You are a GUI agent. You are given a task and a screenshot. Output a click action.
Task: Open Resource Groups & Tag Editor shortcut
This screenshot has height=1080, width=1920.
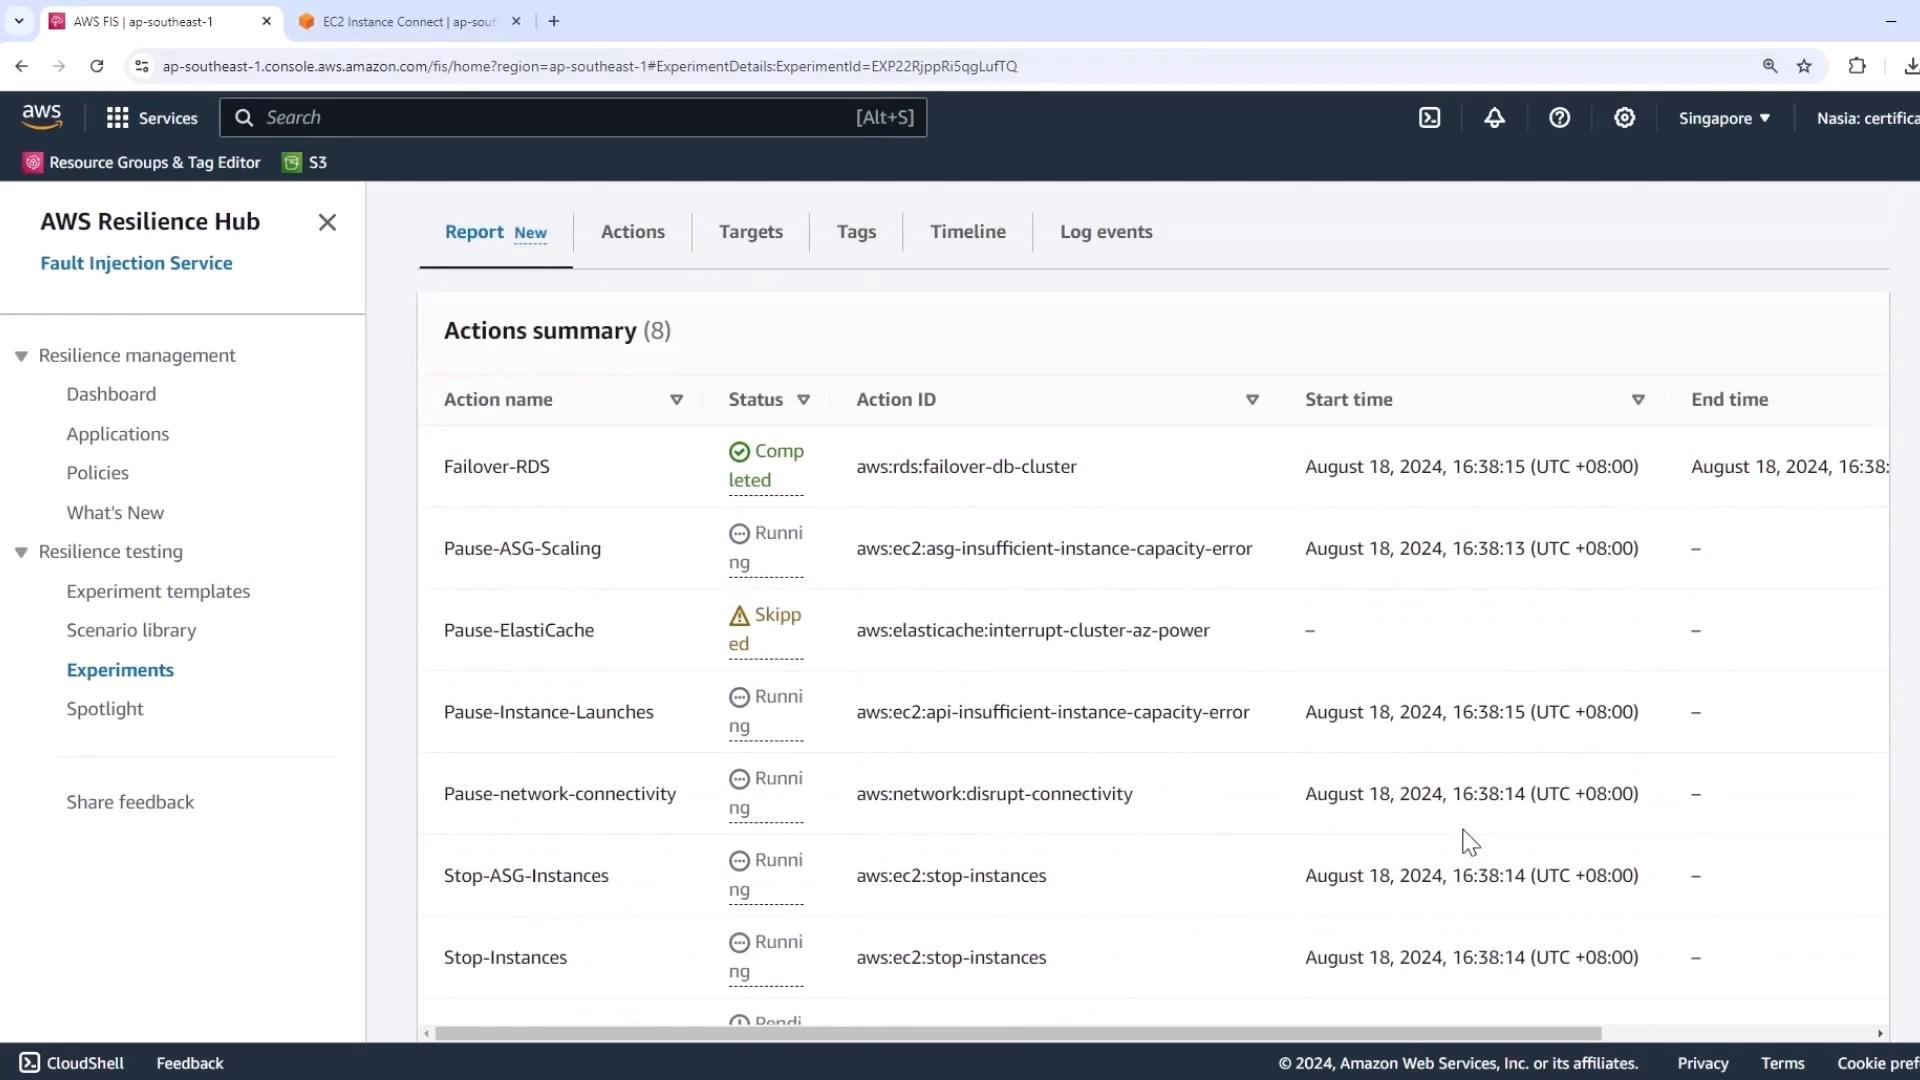[x=142, y=162]
